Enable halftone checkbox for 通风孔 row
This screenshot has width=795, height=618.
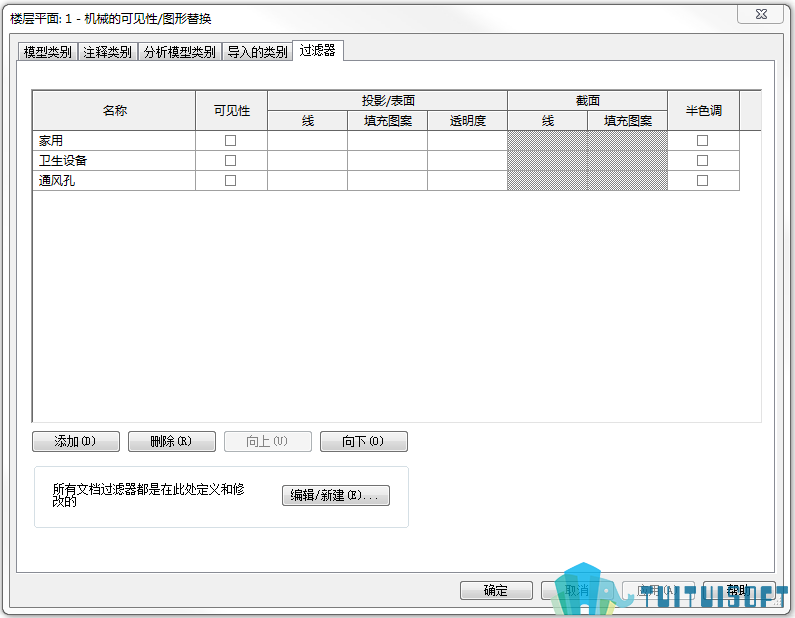703,180
